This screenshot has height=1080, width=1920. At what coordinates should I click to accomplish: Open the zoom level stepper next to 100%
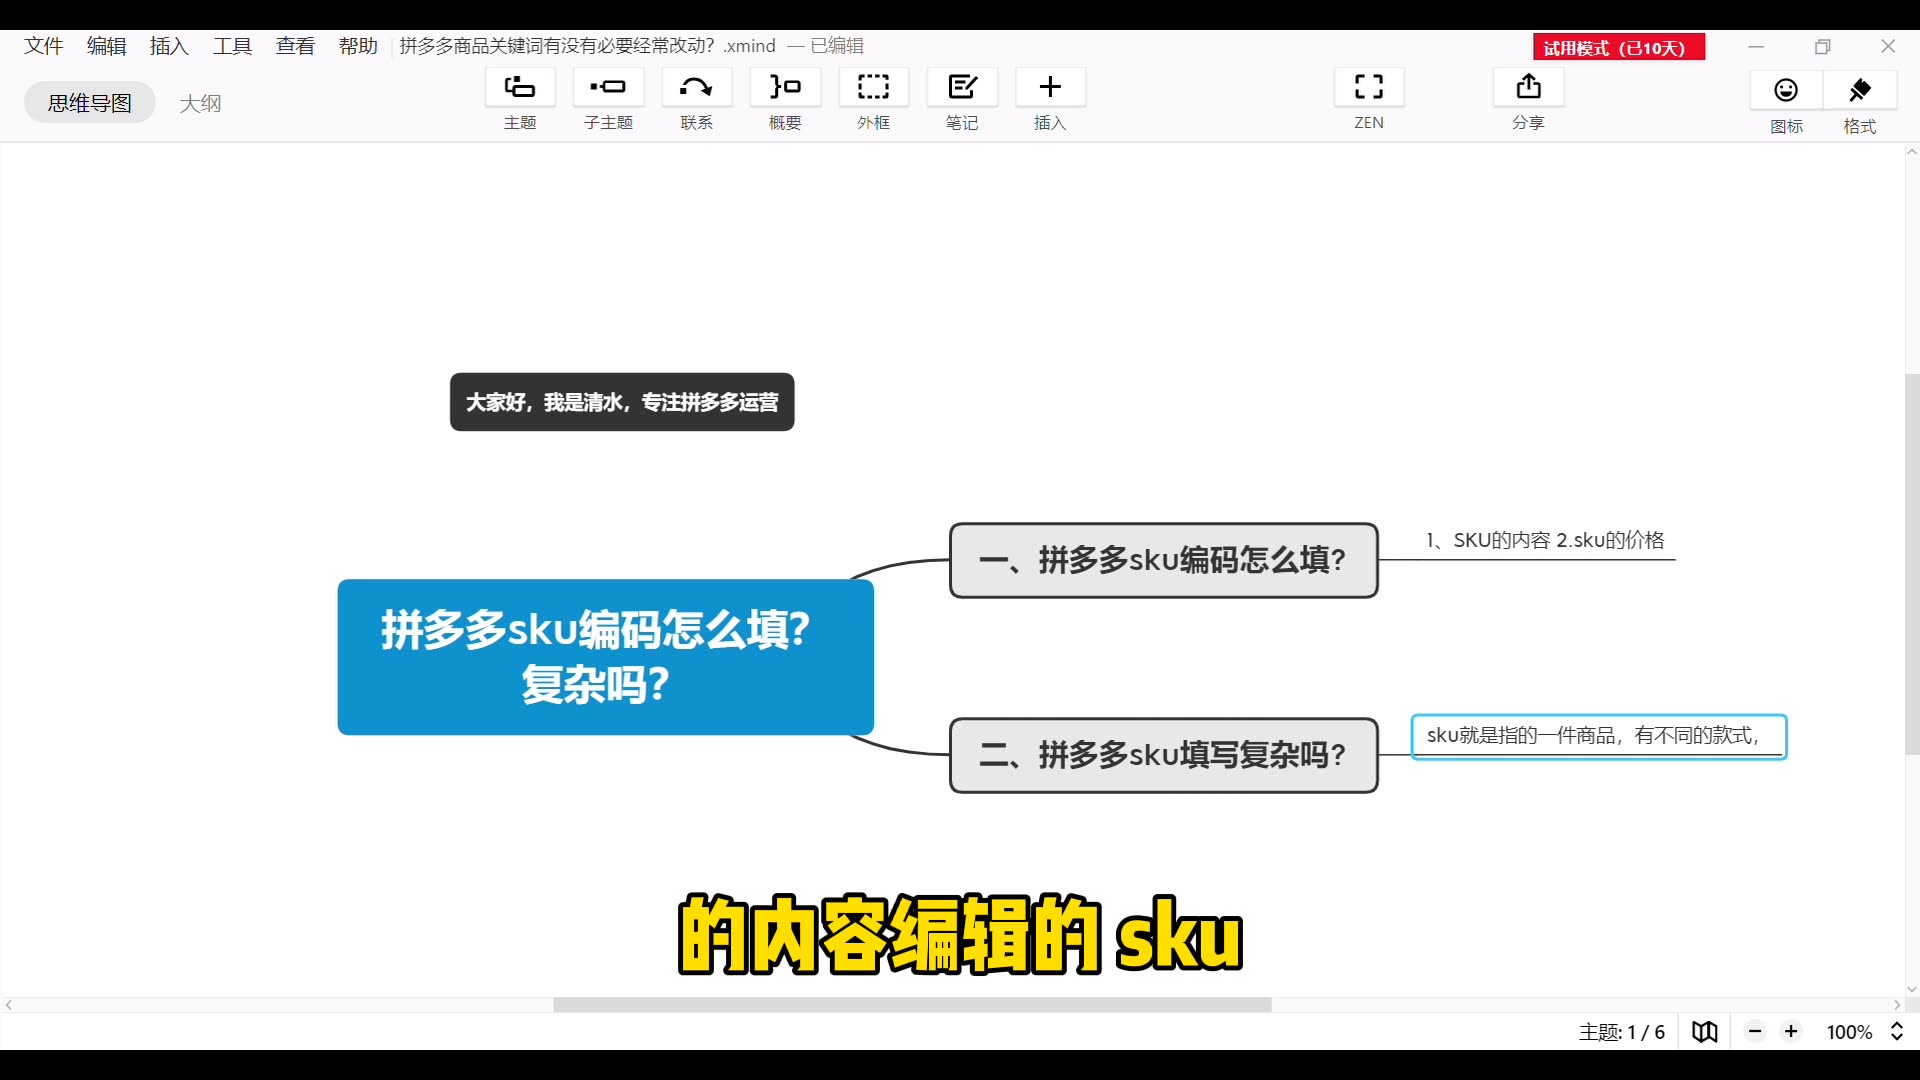(1897, 1031)
